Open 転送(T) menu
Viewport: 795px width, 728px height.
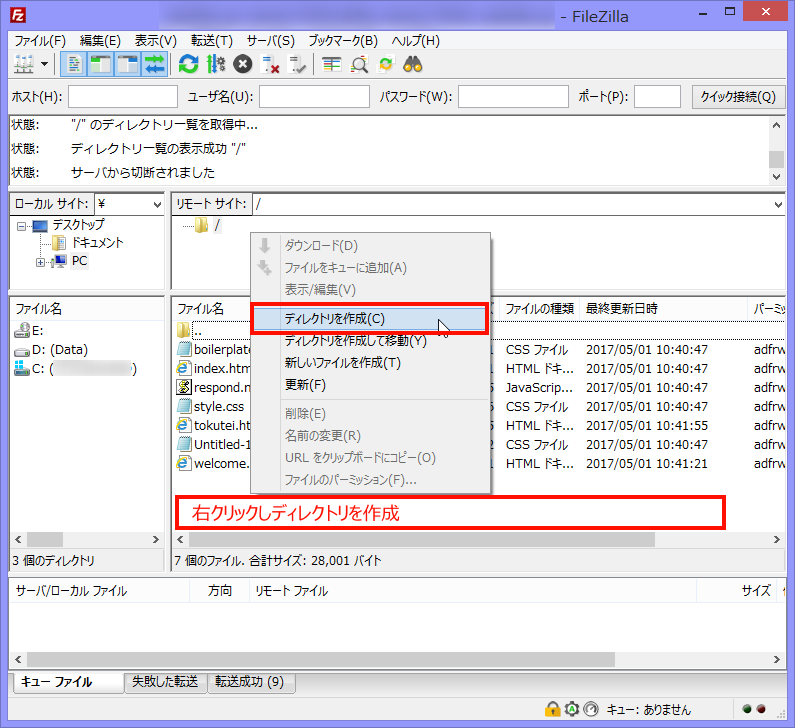(211, 41)
